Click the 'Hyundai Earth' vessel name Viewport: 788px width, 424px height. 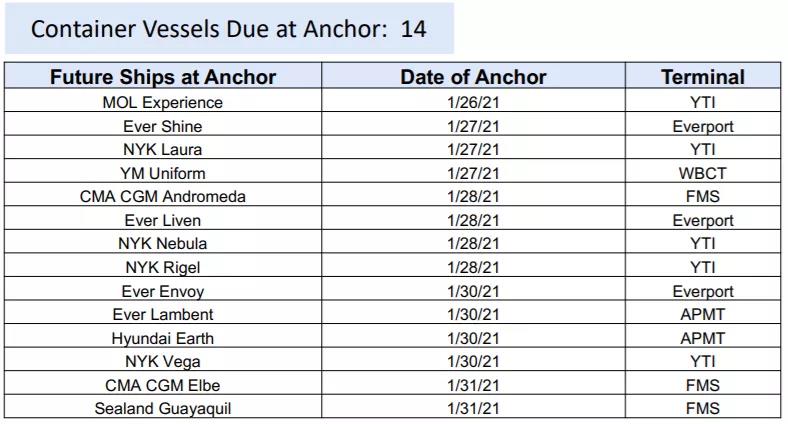coord(163,338)
